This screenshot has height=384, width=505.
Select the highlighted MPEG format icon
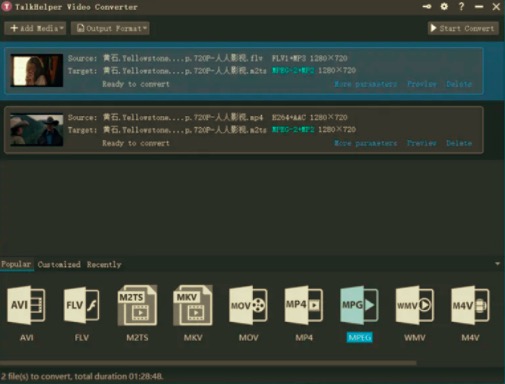[x=359, y=305]
